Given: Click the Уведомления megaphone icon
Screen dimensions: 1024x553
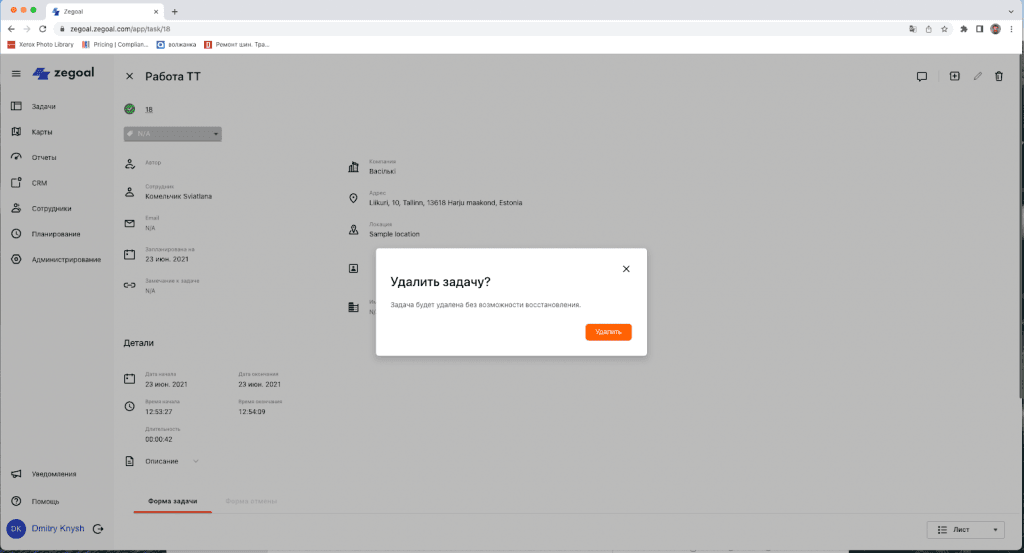Looking at the screenshot, I should tap(16, 474).
